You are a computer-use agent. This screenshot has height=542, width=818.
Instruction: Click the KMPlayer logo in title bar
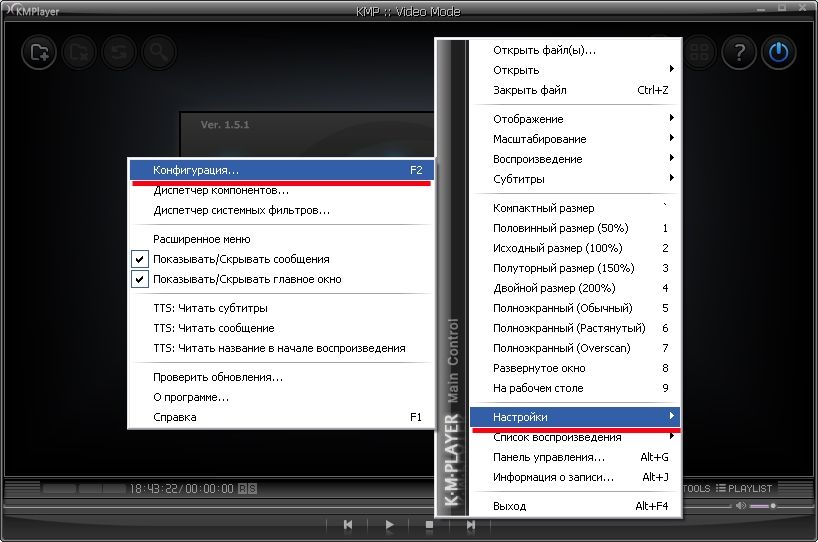coord(31,10)
